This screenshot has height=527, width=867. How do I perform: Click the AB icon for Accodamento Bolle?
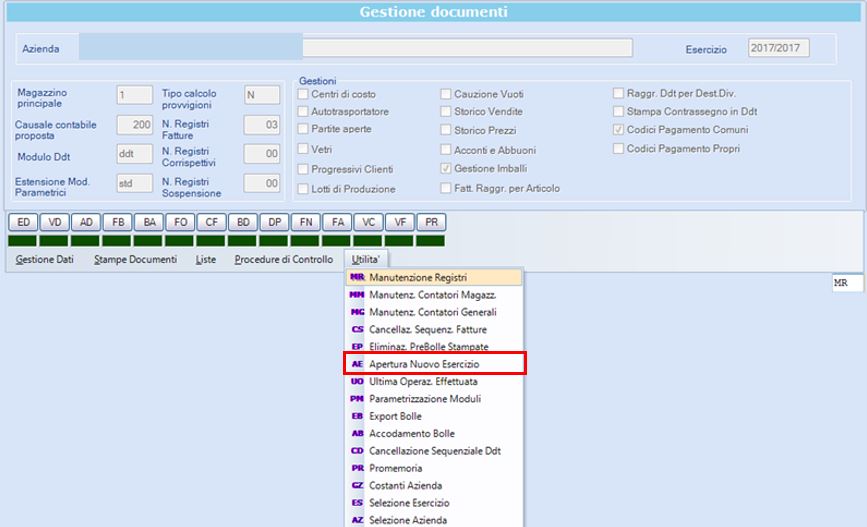(x=357, y=434)
